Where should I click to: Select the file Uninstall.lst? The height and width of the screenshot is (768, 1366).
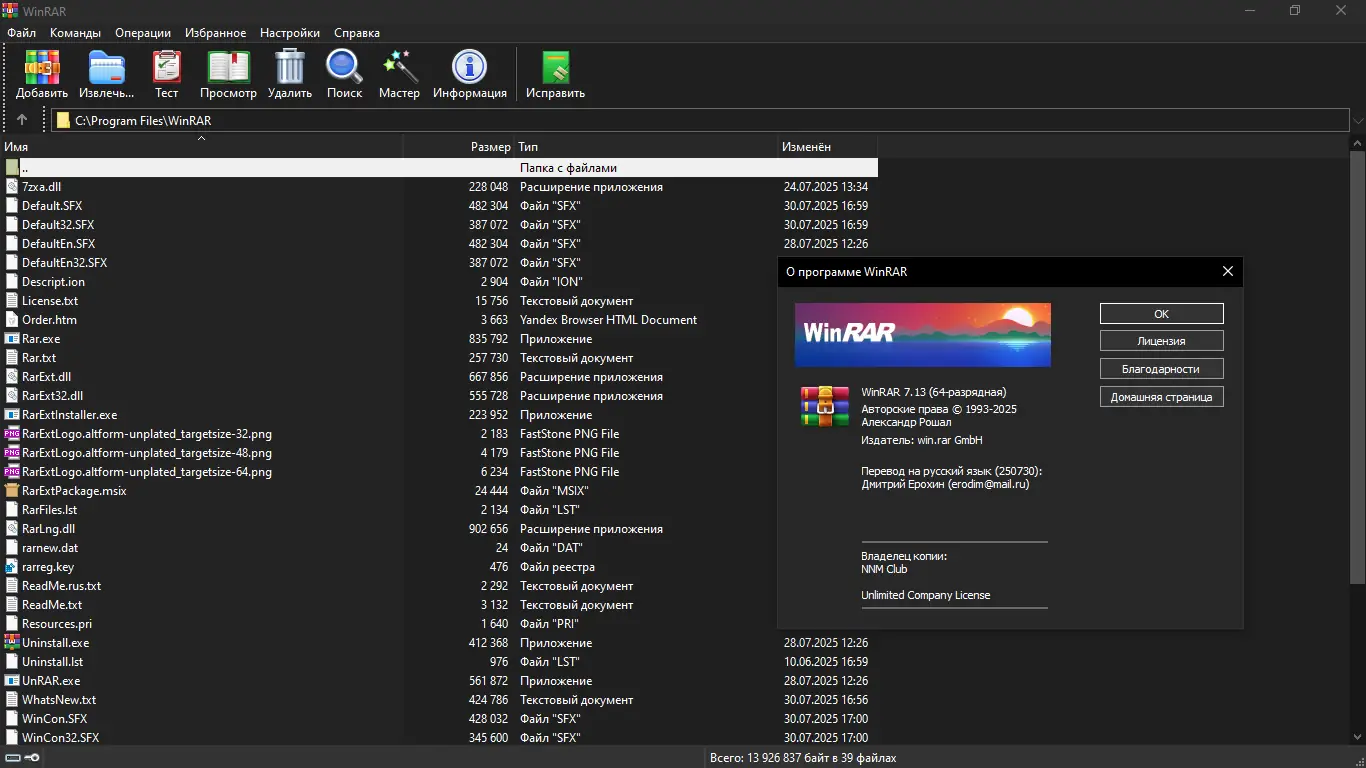(x=52, y=662)
